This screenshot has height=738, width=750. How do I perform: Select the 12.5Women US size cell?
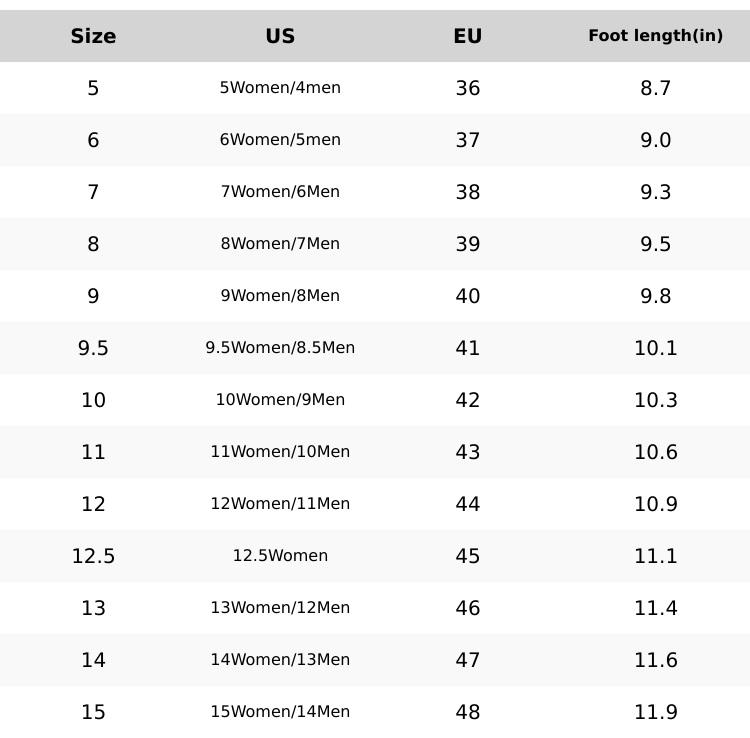point(280,556)
